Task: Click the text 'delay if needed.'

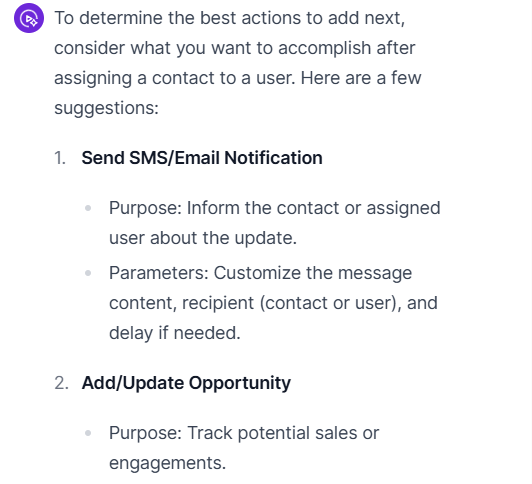Action: [x=175, y=333]
